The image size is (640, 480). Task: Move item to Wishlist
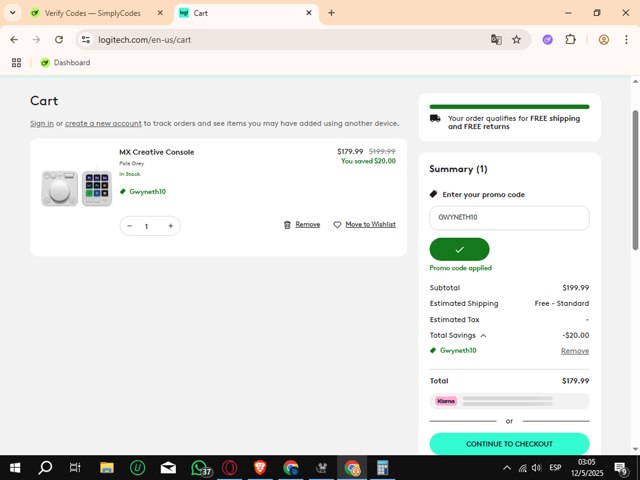tap(370, 224)
